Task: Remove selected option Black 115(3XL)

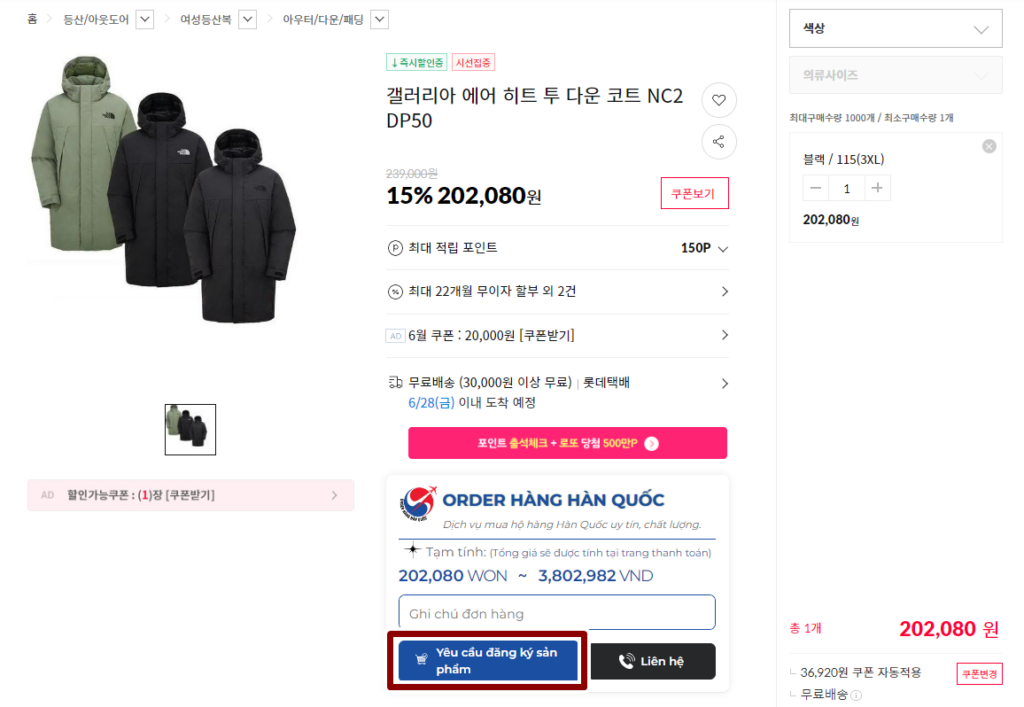Action: tap(989, 146)
